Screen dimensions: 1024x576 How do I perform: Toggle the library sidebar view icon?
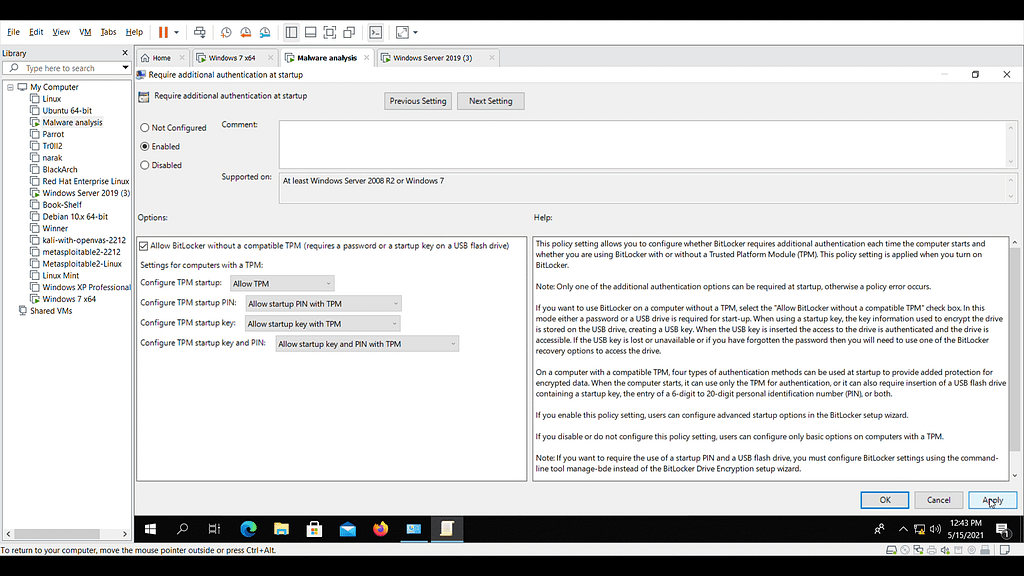point(291,32)
